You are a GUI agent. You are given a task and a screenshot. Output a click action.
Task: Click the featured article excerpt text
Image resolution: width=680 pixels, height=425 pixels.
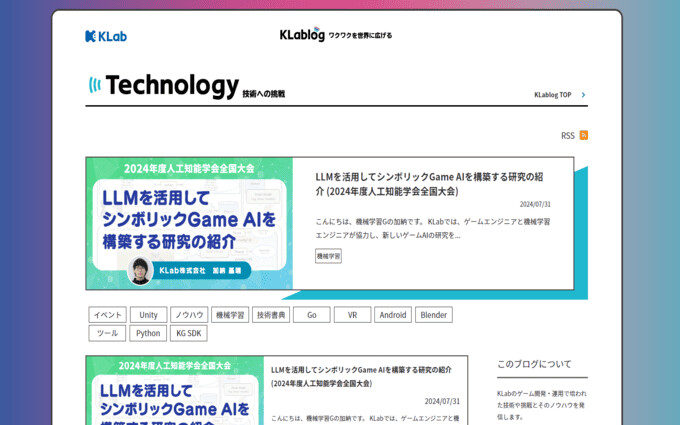(433, 229)
